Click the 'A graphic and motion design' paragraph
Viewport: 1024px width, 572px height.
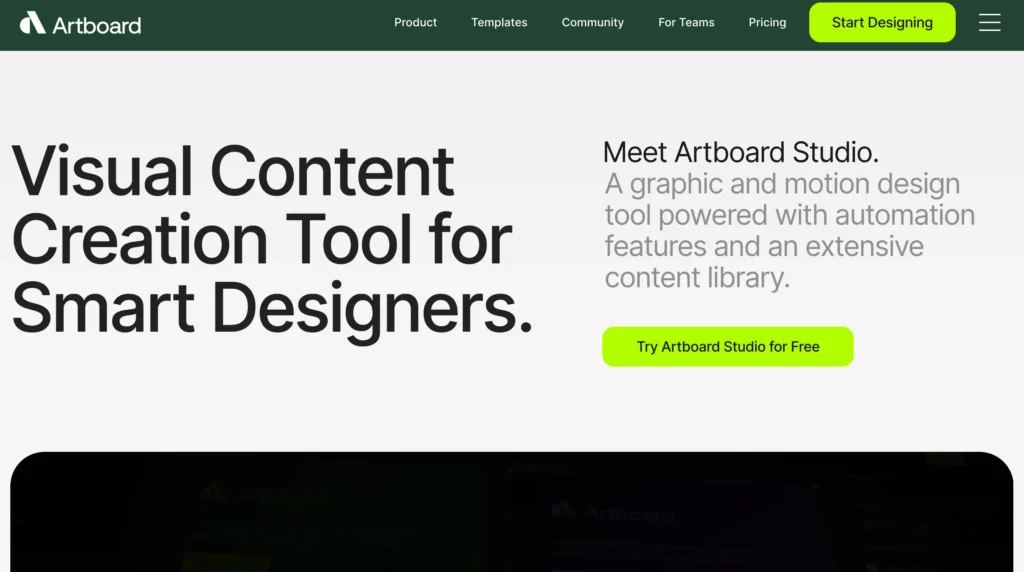tap(790, 230)
